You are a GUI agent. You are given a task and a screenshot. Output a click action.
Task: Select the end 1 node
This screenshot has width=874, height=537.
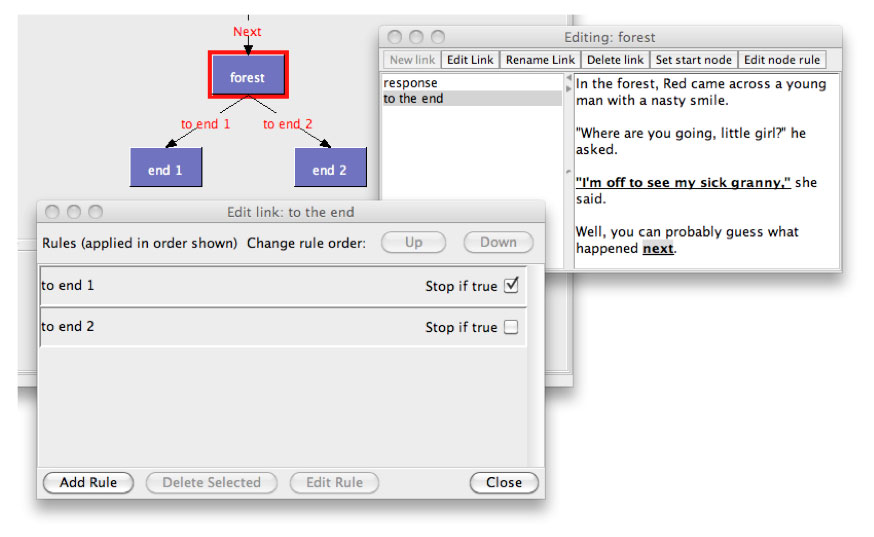166,167
